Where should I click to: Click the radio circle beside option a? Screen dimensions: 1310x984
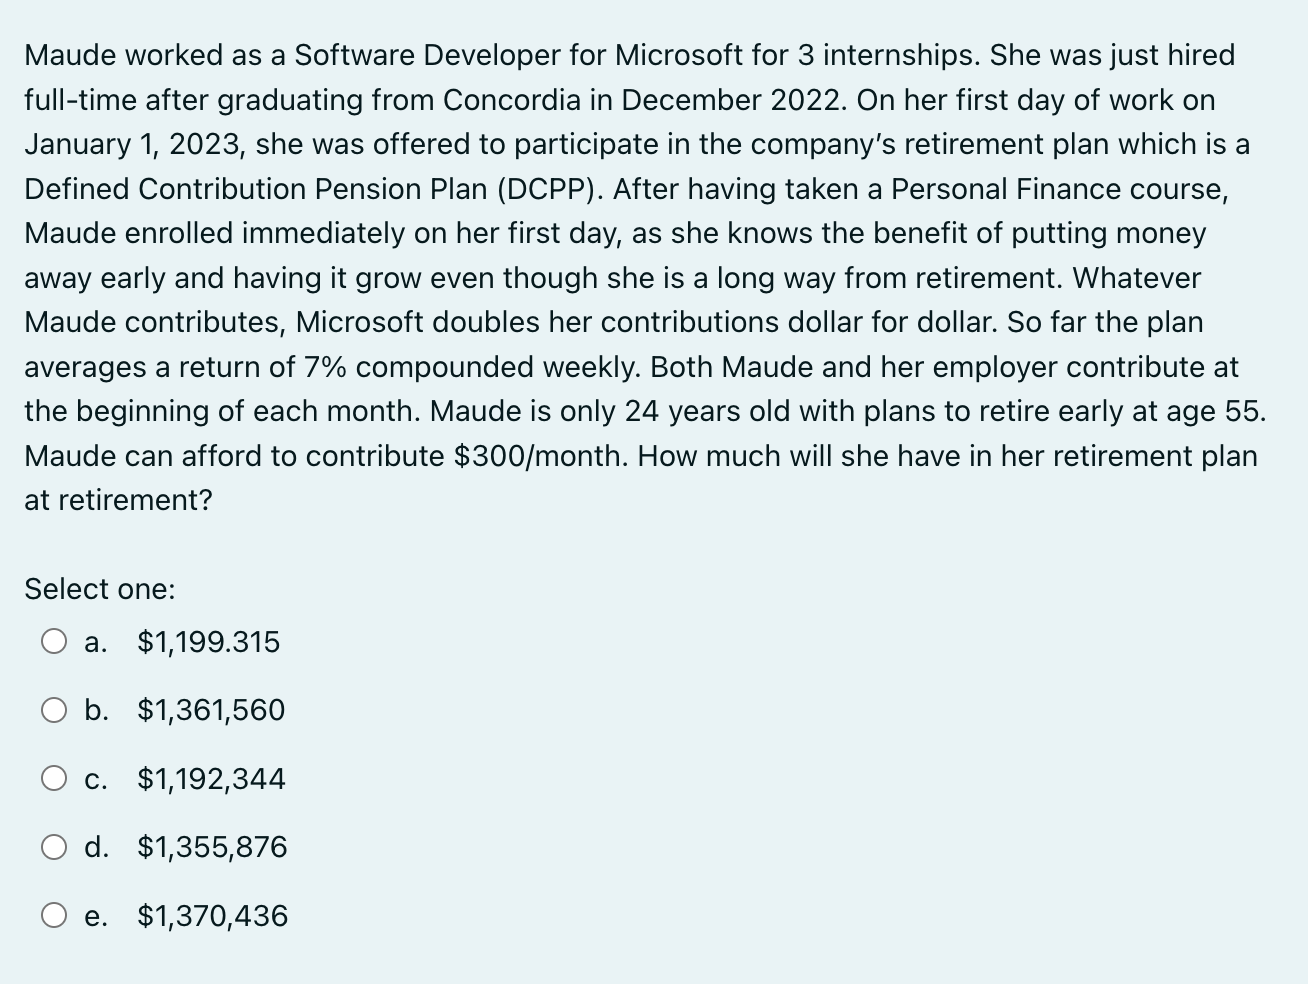point(55,641)
